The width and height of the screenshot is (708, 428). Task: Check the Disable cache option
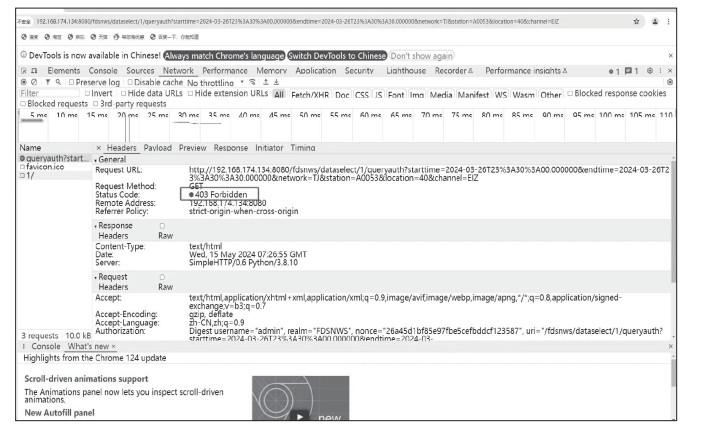128,82
